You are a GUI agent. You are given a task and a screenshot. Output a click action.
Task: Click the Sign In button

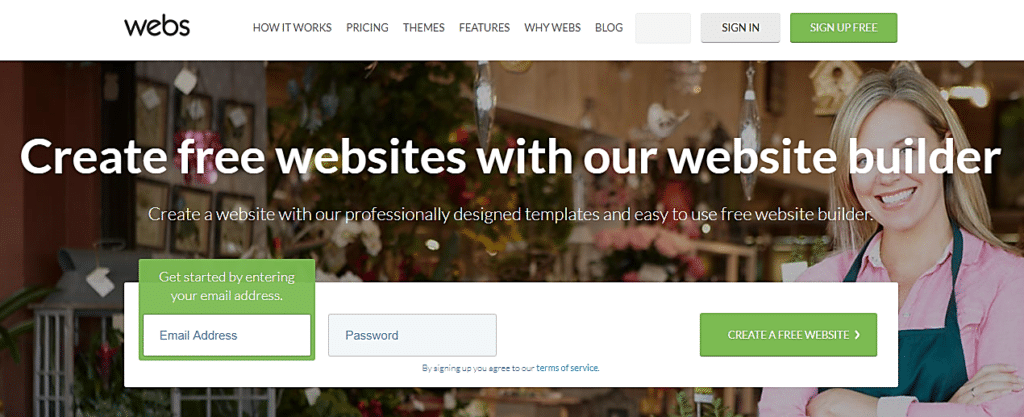[x=741, y=28]
